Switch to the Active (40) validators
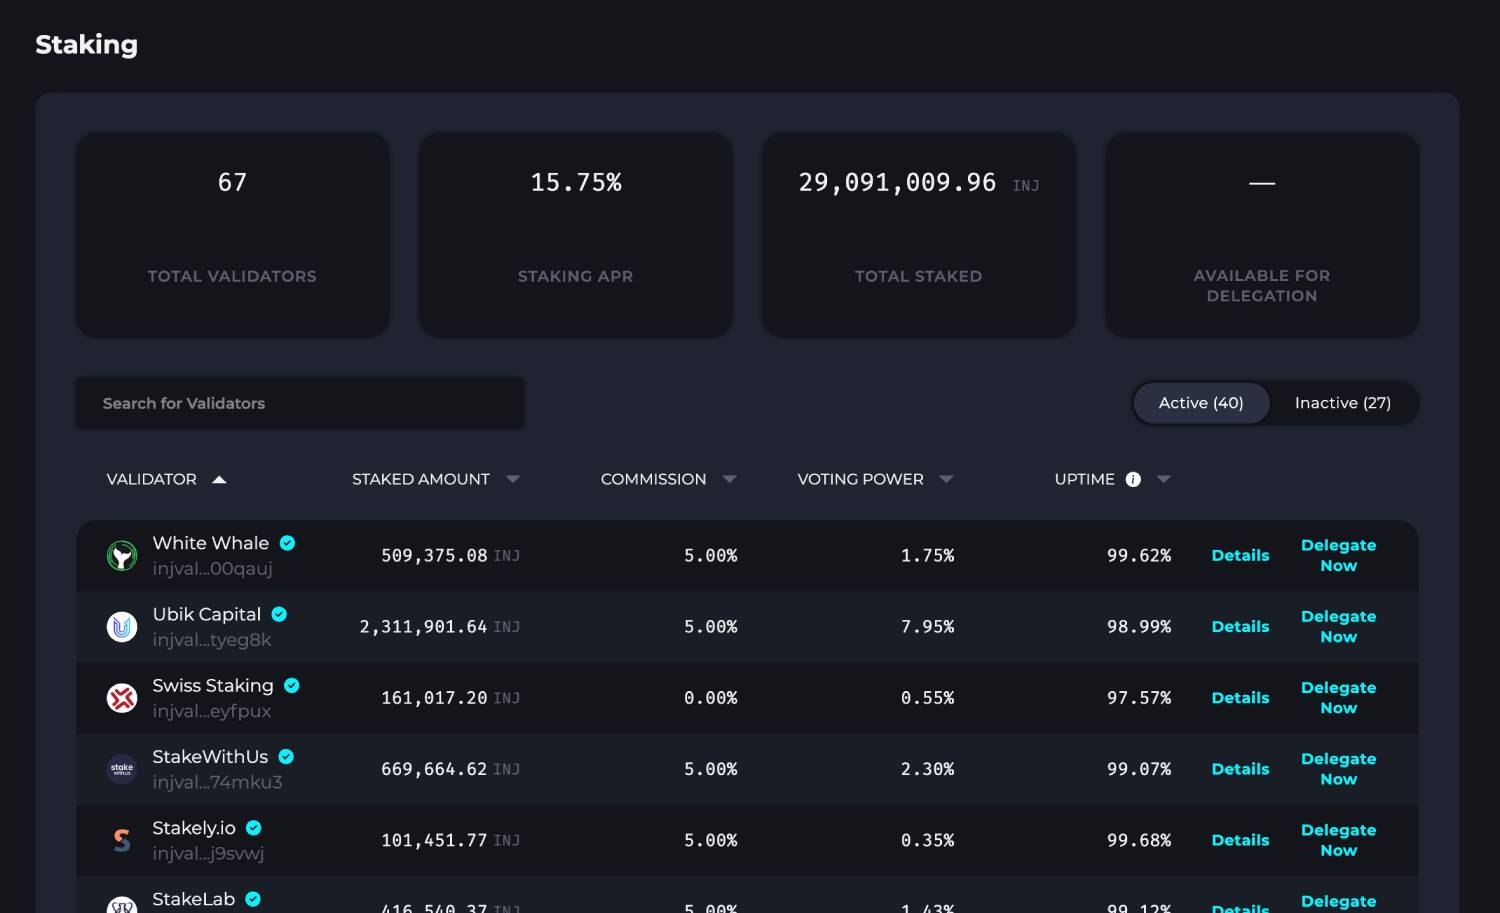The width and height of the screenshot is (1500, 913). pos(1200,403)
